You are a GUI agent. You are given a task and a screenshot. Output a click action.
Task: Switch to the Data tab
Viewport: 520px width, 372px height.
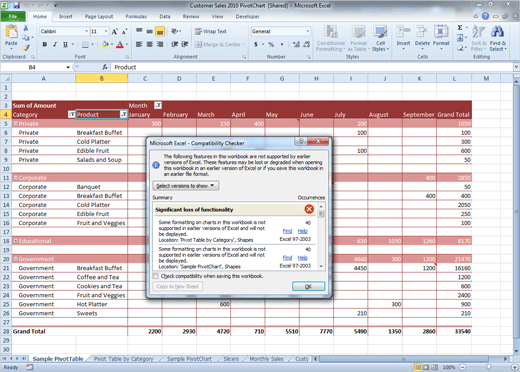[165, 16]
